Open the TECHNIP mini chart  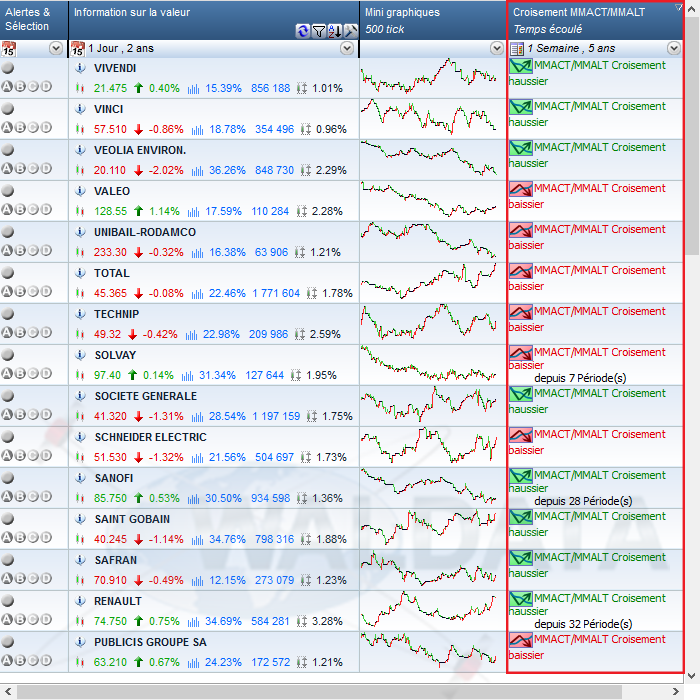coord(429,321)
